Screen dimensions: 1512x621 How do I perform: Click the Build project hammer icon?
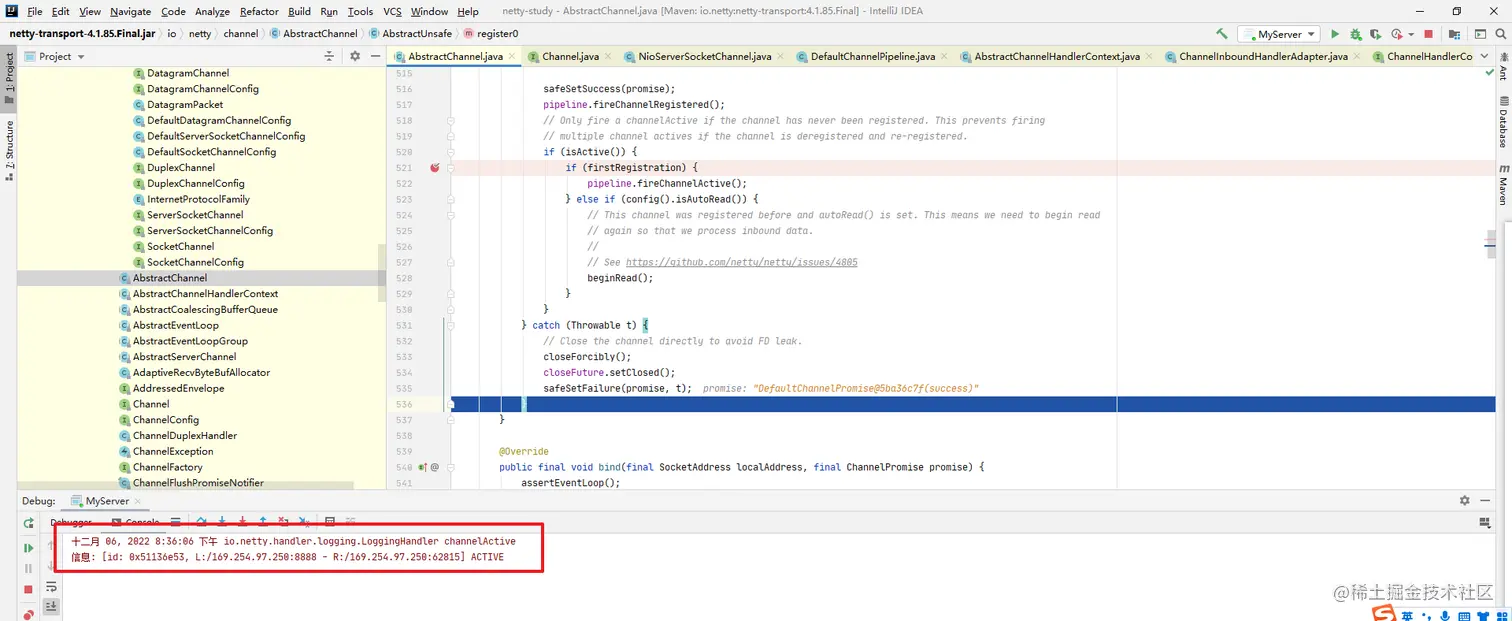[x=1221, y=34]
